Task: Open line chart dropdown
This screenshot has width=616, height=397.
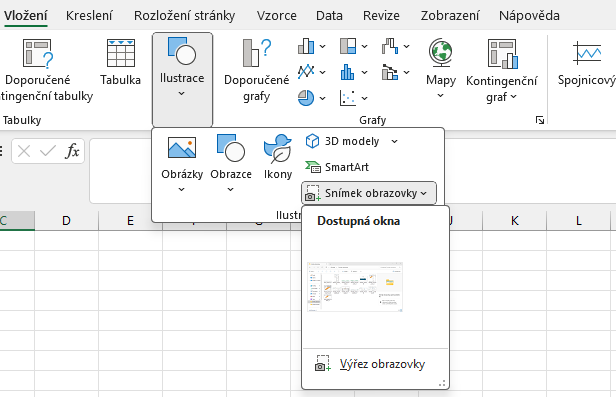Action: 312,72
